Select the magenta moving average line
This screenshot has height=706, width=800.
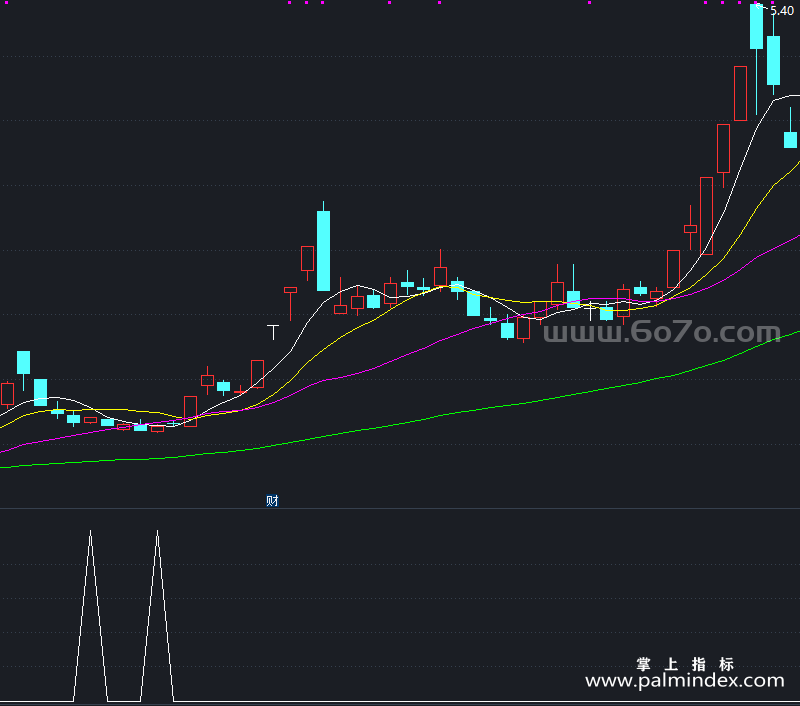(x=400, y=357)
